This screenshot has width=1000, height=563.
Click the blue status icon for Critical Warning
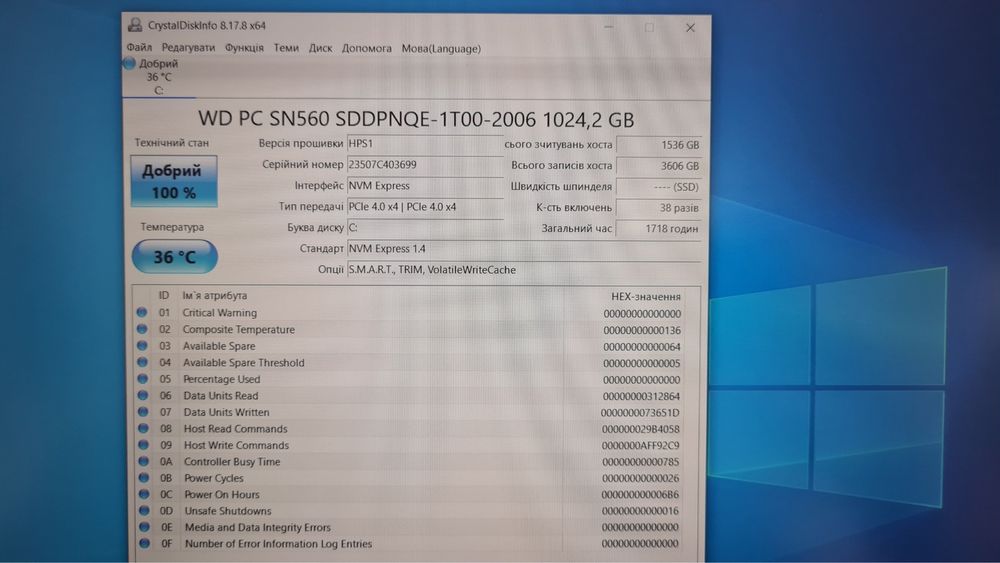[x=142, y=312]
